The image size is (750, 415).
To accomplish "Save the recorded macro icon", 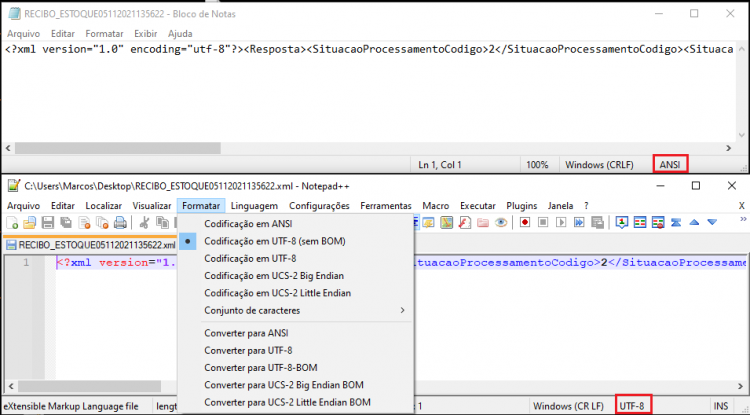I will click(597, 222).
